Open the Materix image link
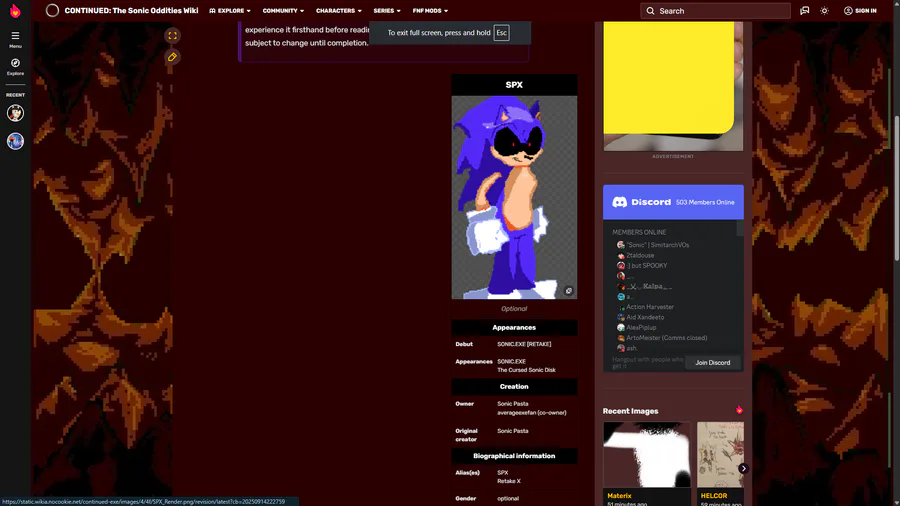The image size is (900, 506). point(619,496)
